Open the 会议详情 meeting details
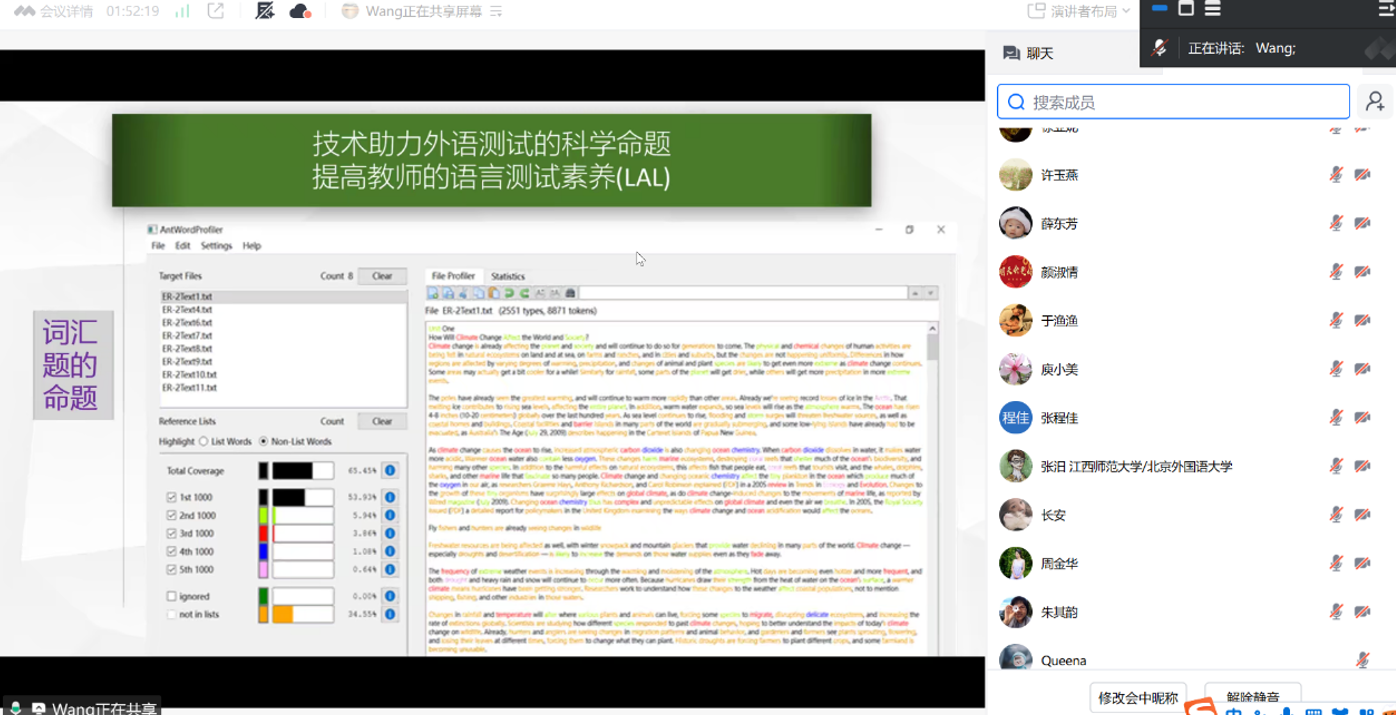The height and width of the screenshot is (715, 1396). (x=53, y=12)
